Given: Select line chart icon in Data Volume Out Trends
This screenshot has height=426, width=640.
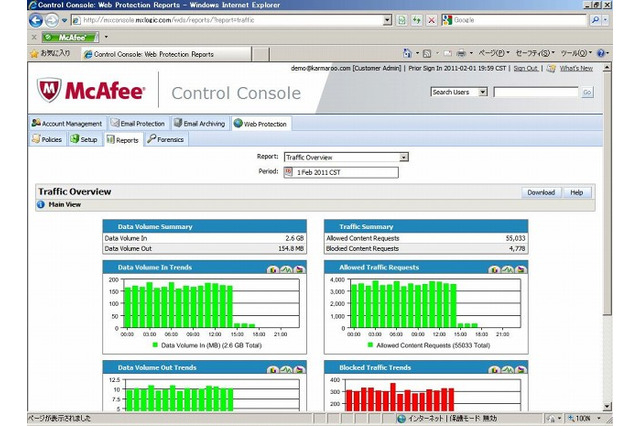Looking at the screenshot, I should tap(286, 369).
